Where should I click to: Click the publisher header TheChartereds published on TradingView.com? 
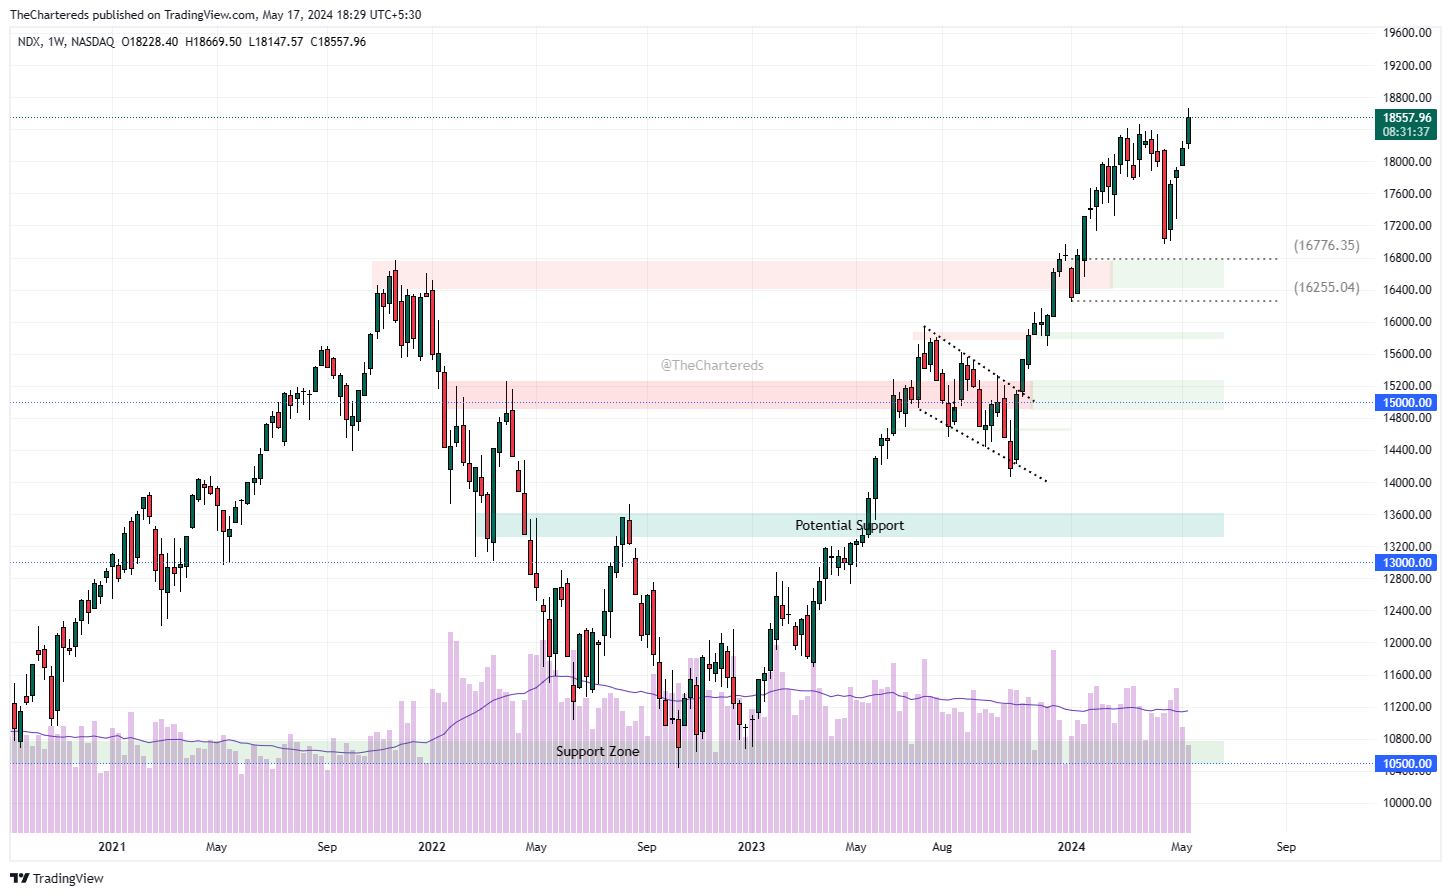click(215, 15)
